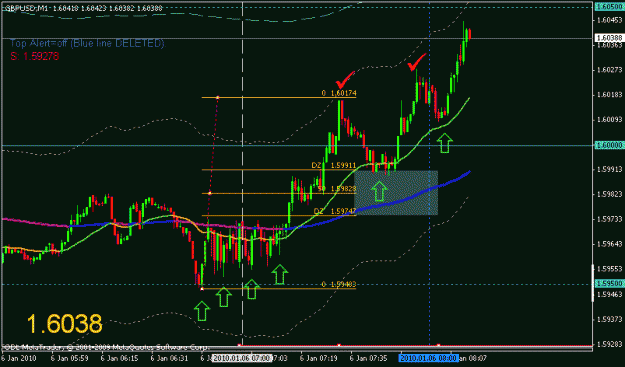This screenshot has width=625, height=367.
Task: Click the '6 Jan 07:35' time axis label
Action: (369, 358)
